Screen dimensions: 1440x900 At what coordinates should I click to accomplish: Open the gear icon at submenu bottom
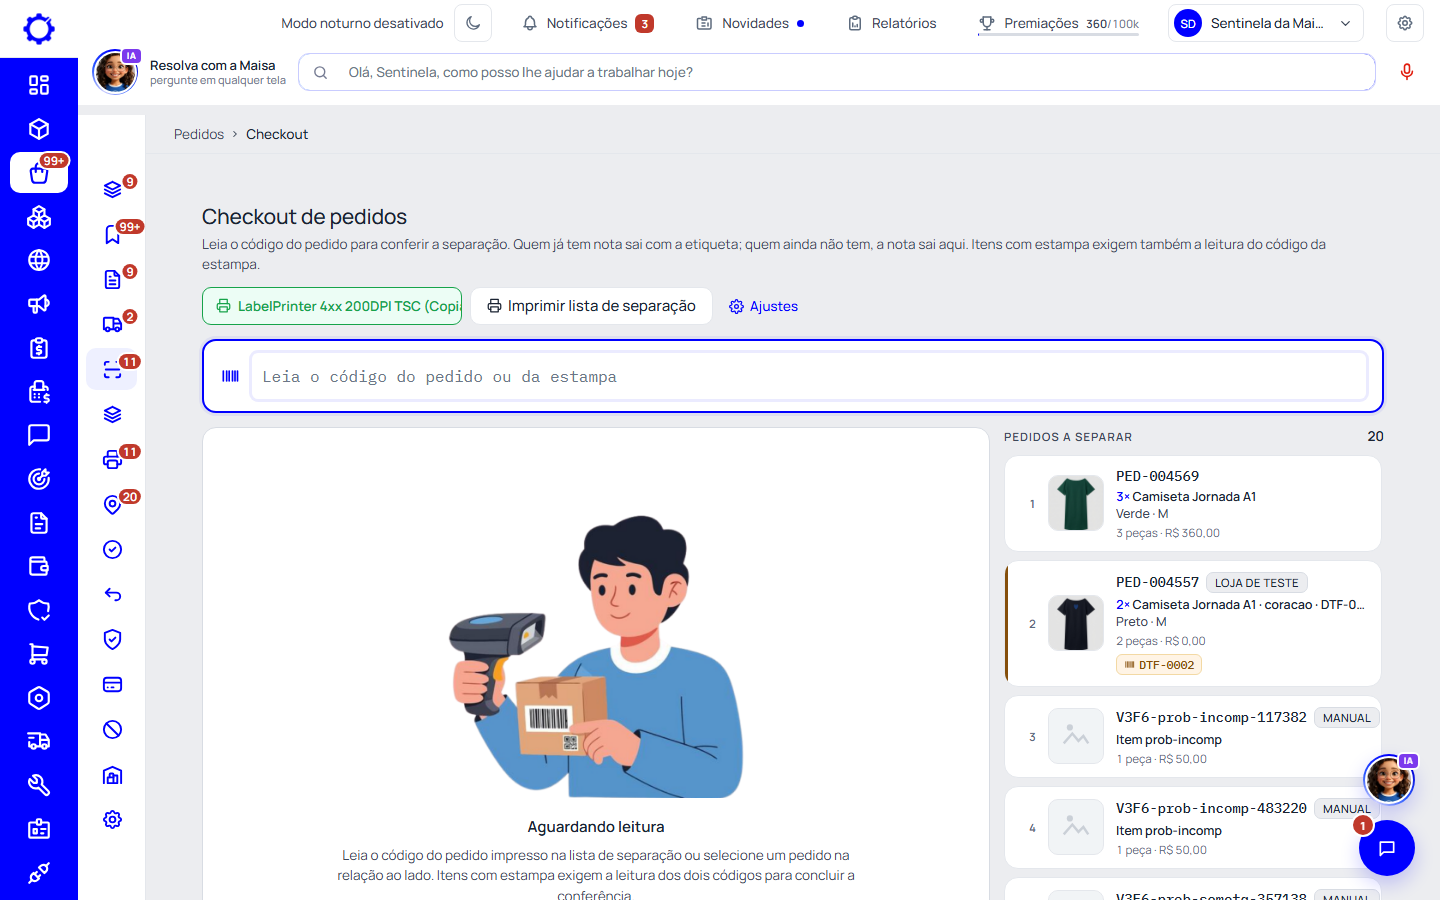113,819
